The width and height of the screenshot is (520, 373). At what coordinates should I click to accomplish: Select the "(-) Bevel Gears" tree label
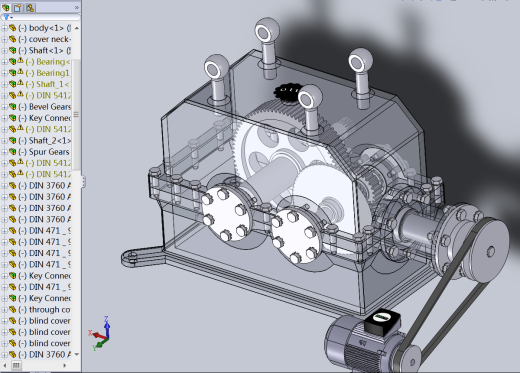click(x=45, y=107)
